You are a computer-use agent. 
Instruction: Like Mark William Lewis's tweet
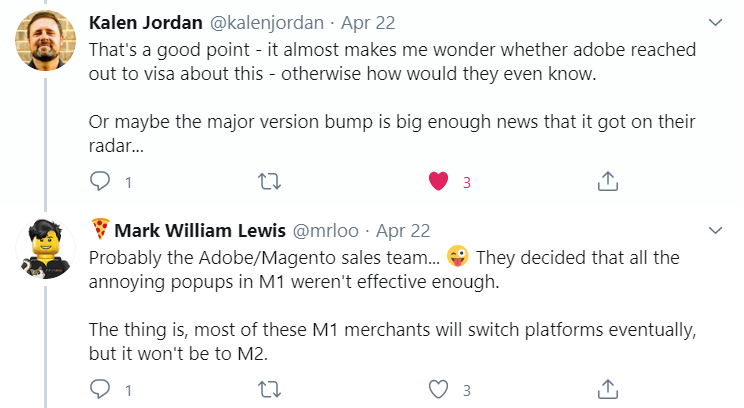pos(438,389)
